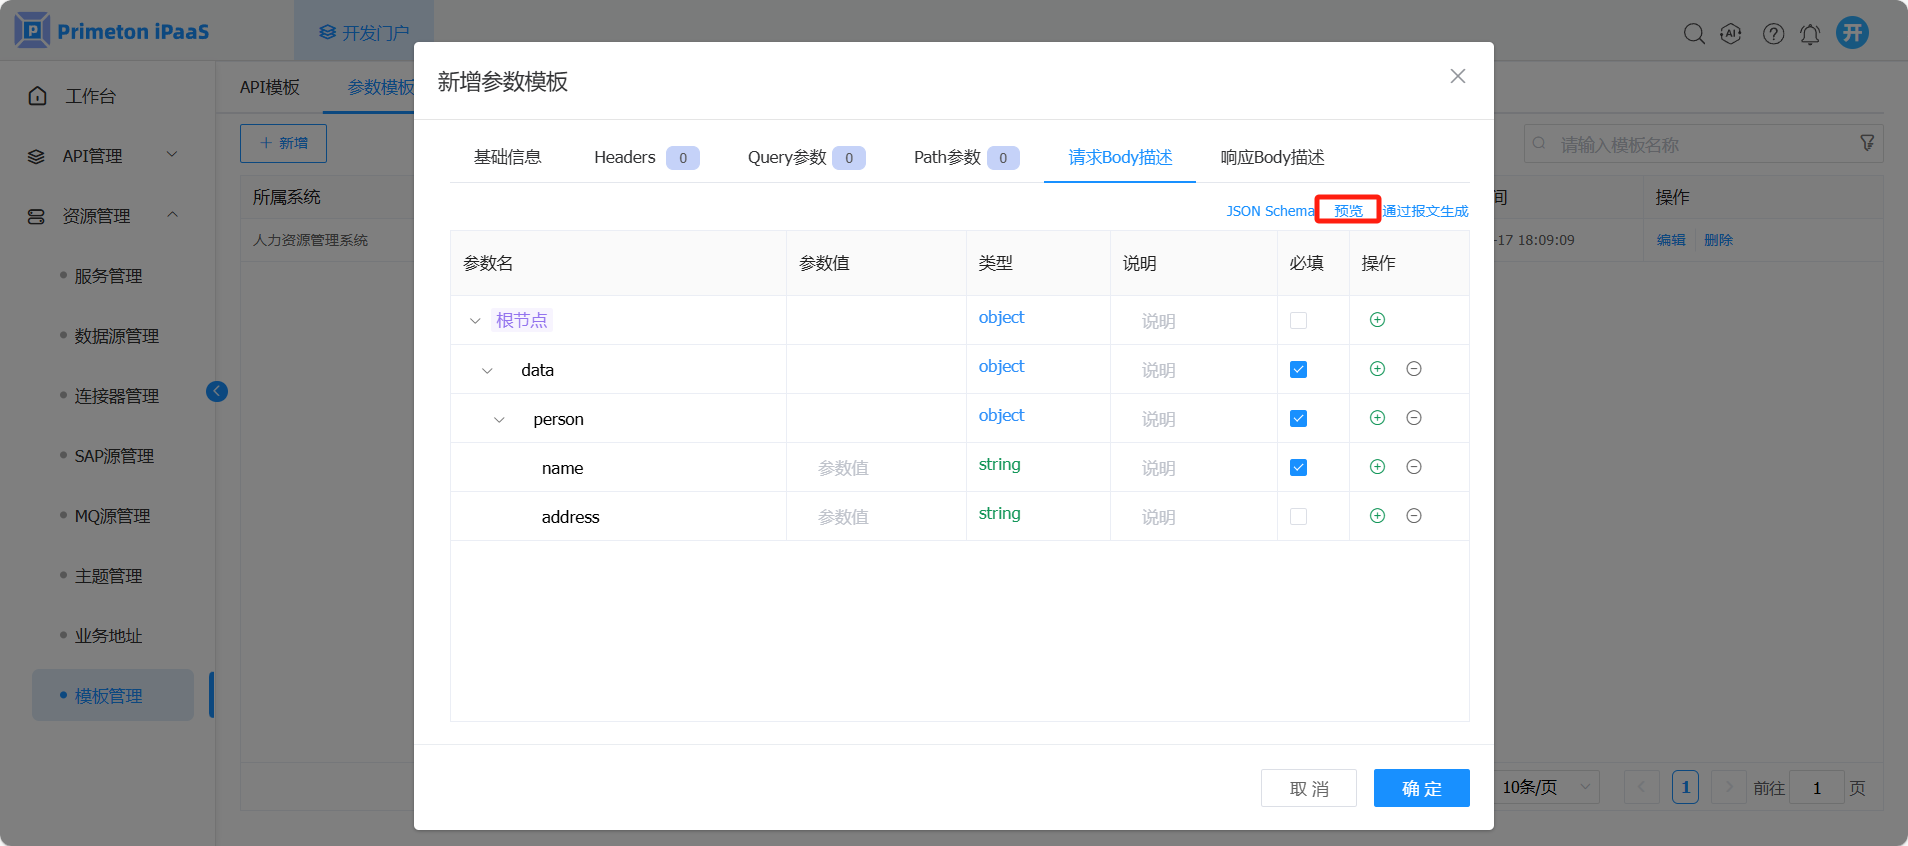The height and width of the screenshot is (846, 1908).
Task: Switch to the 响应Body描述 tab
Action: click(1272, 158)
